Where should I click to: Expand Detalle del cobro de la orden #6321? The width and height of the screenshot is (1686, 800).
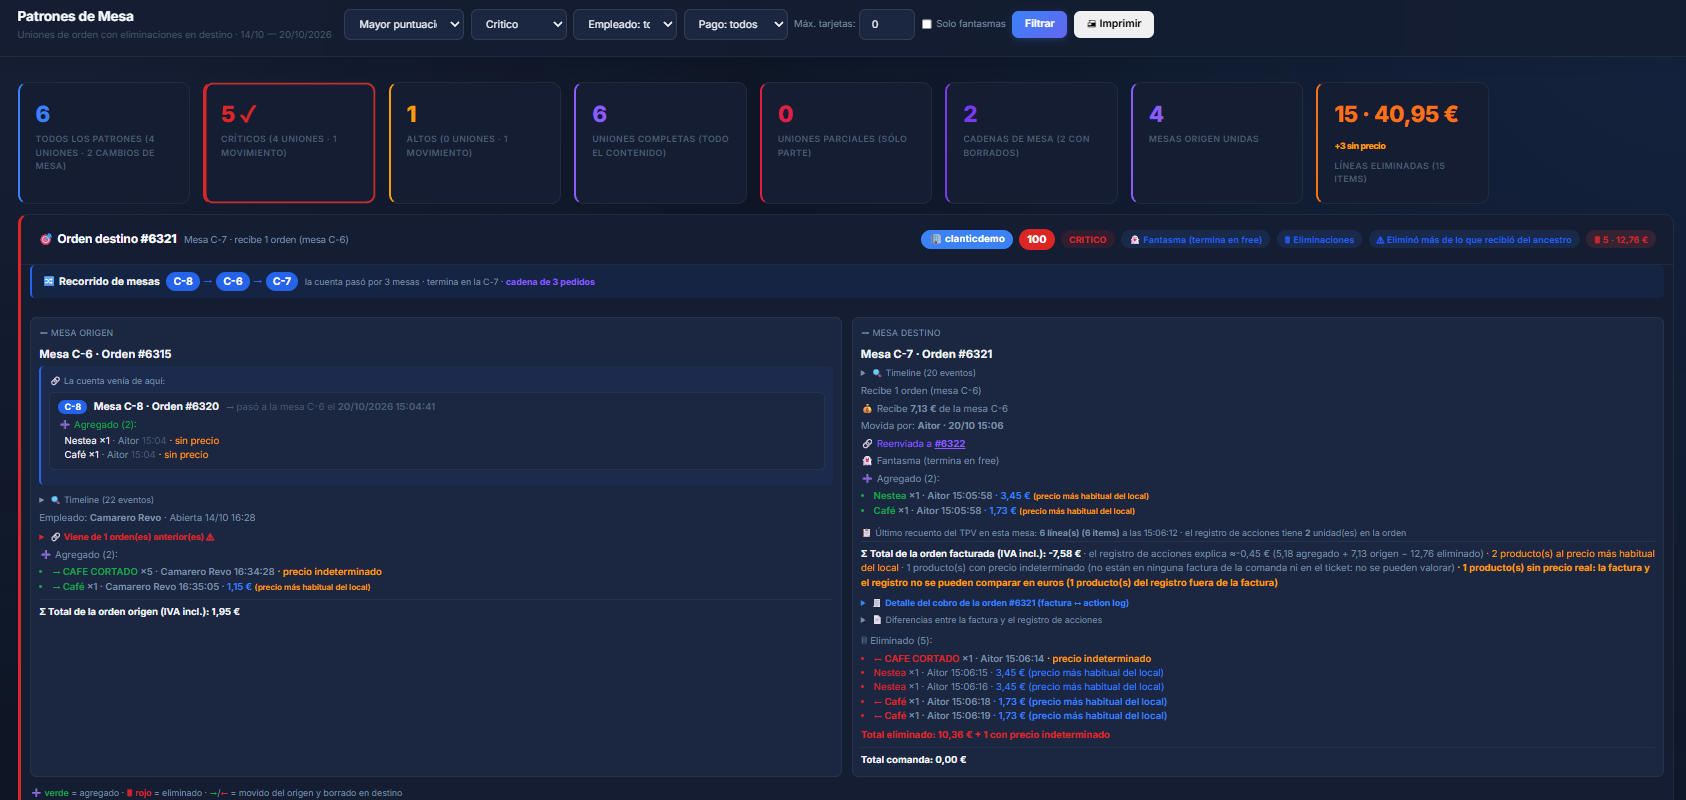[995, 603]
